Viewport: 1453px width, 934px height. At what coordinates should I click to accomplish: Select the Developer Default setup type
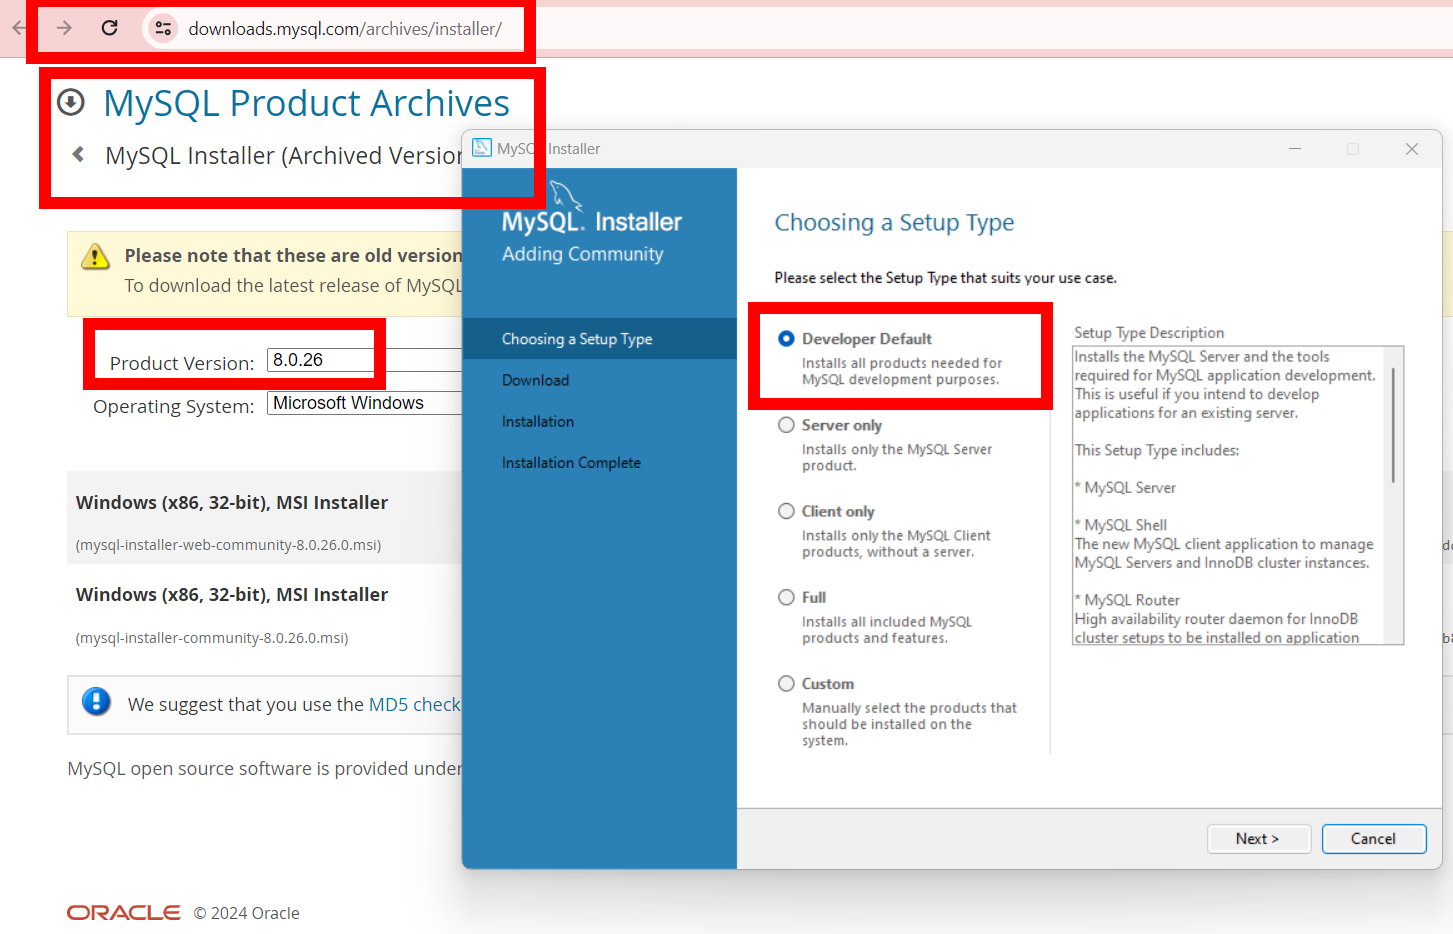(x=787, y=339)
